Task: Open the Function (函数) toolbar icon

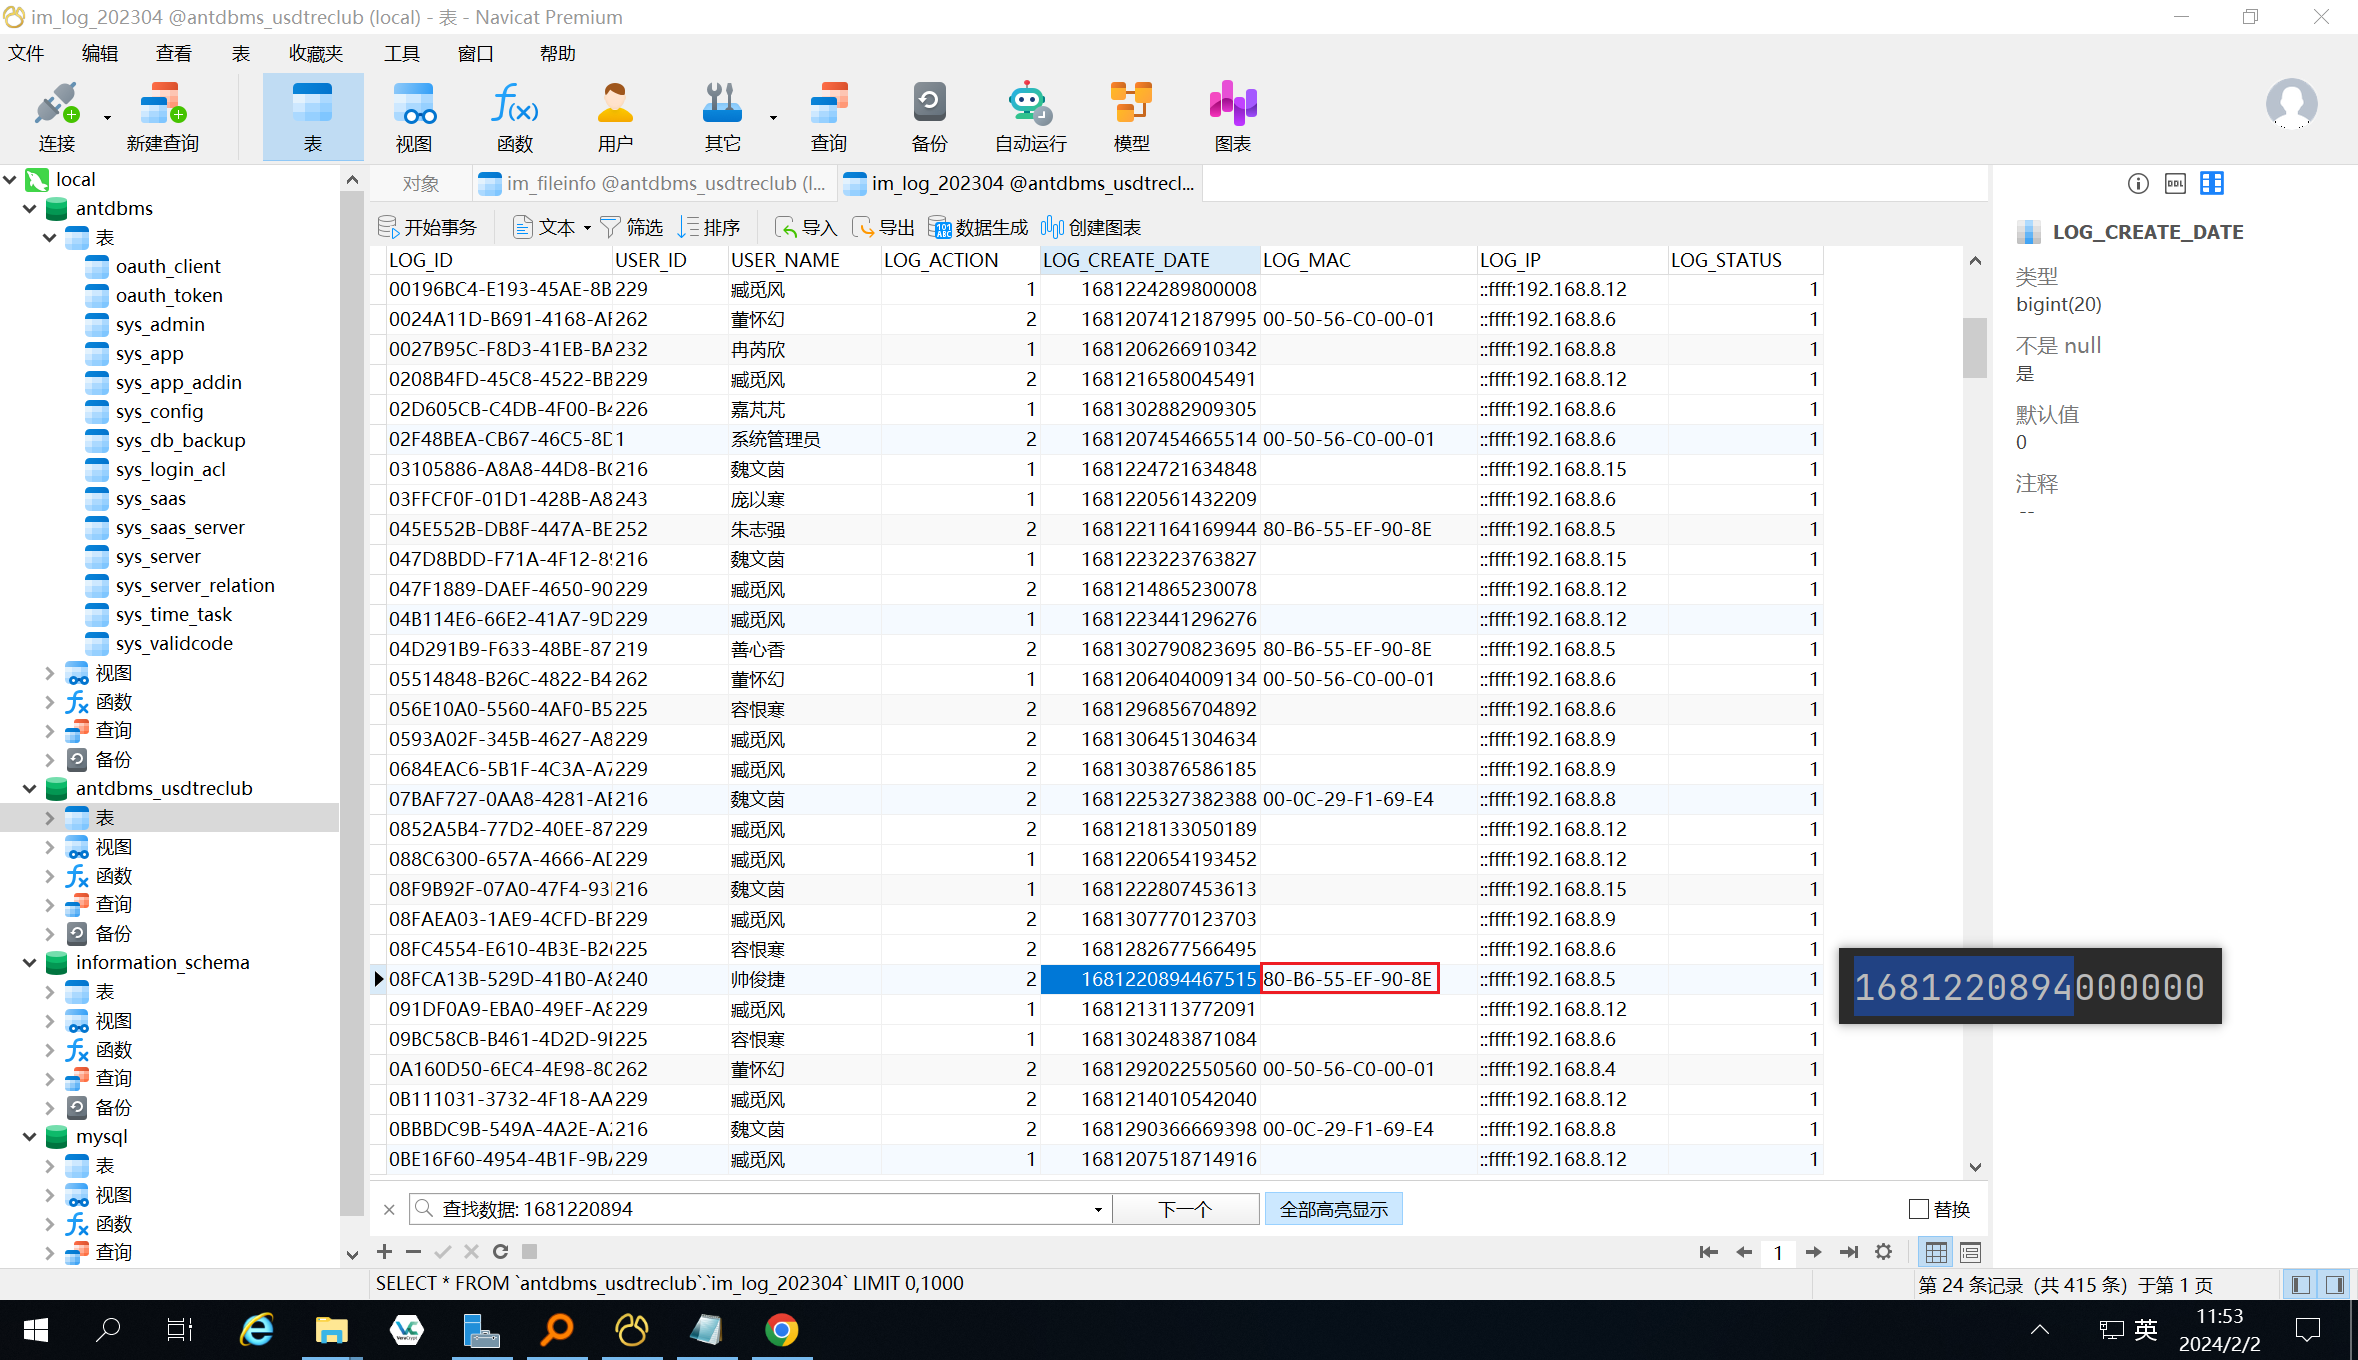Action: [515, 117]
